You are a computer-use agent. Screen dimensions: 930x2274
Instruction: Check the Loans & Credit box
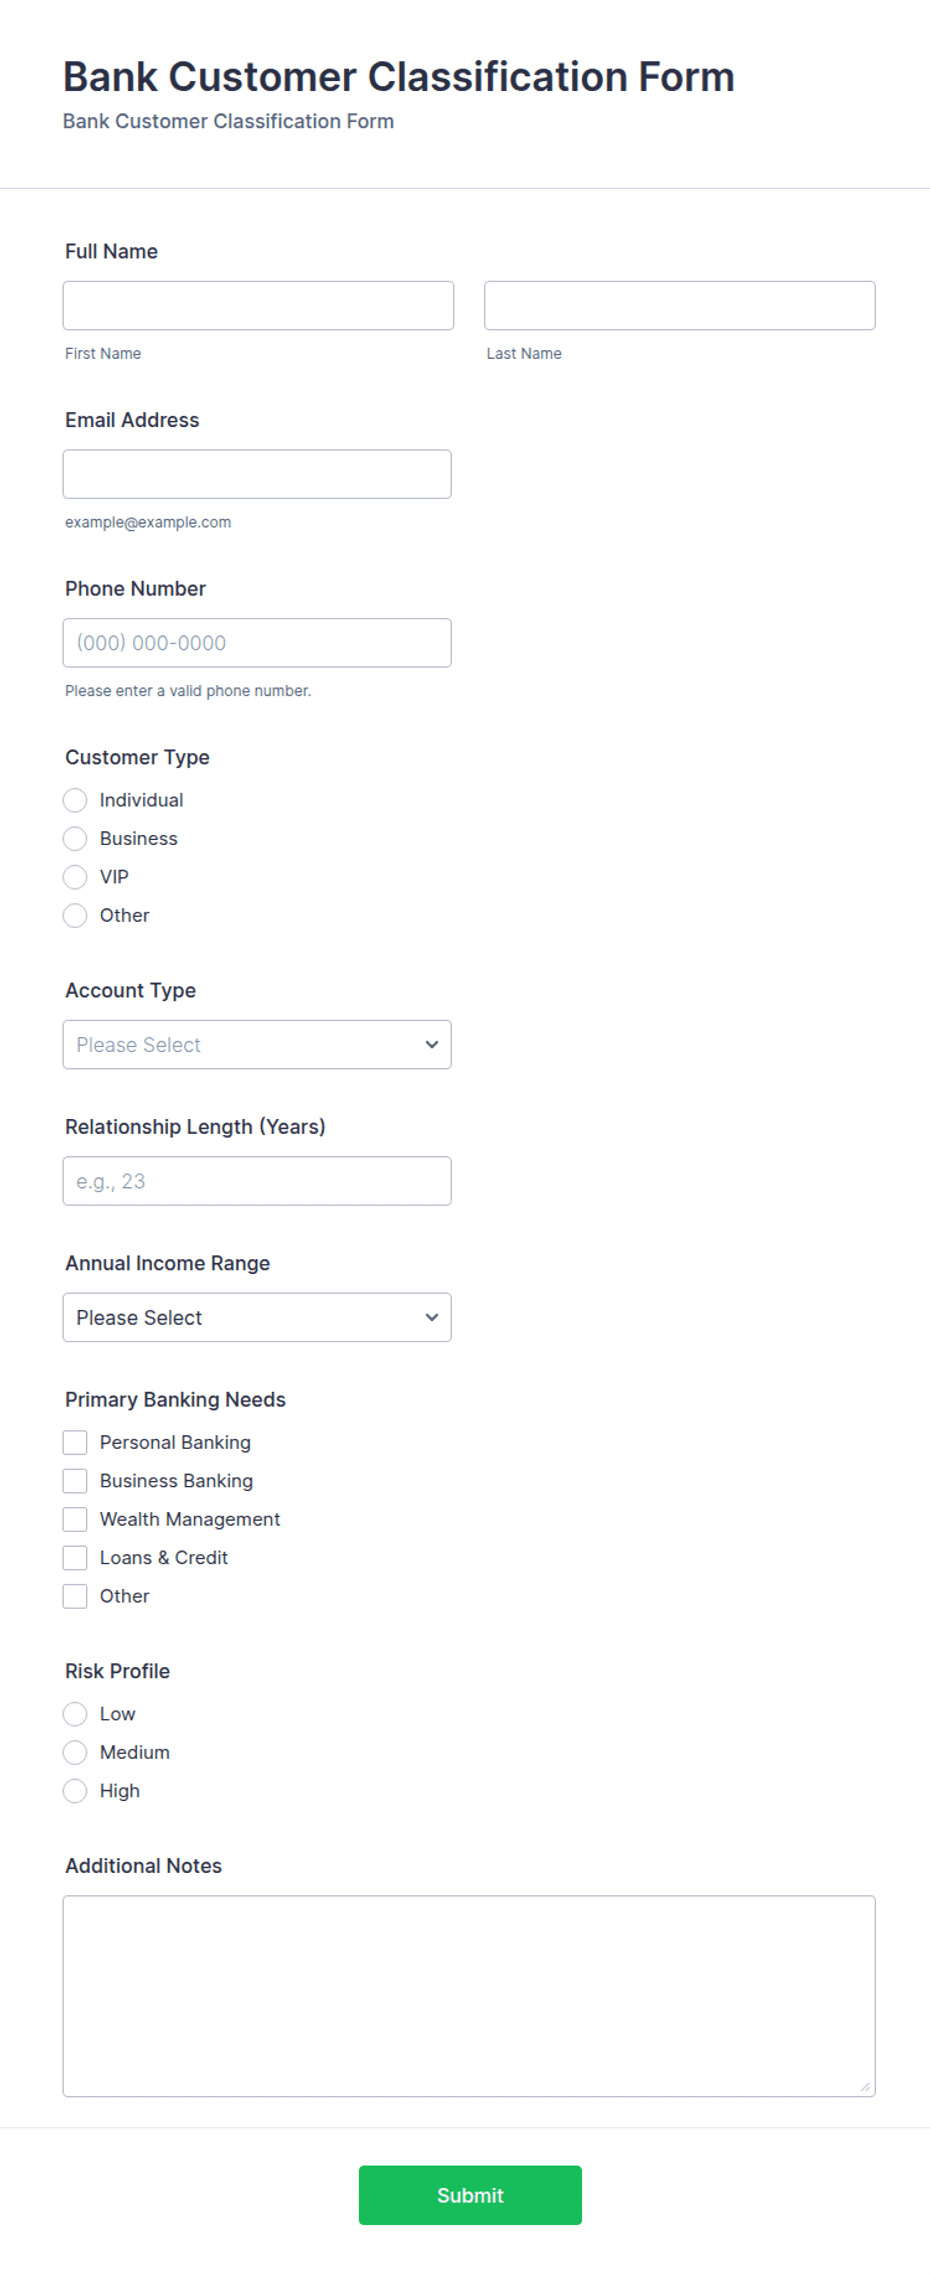click(x=75, y=1557)
